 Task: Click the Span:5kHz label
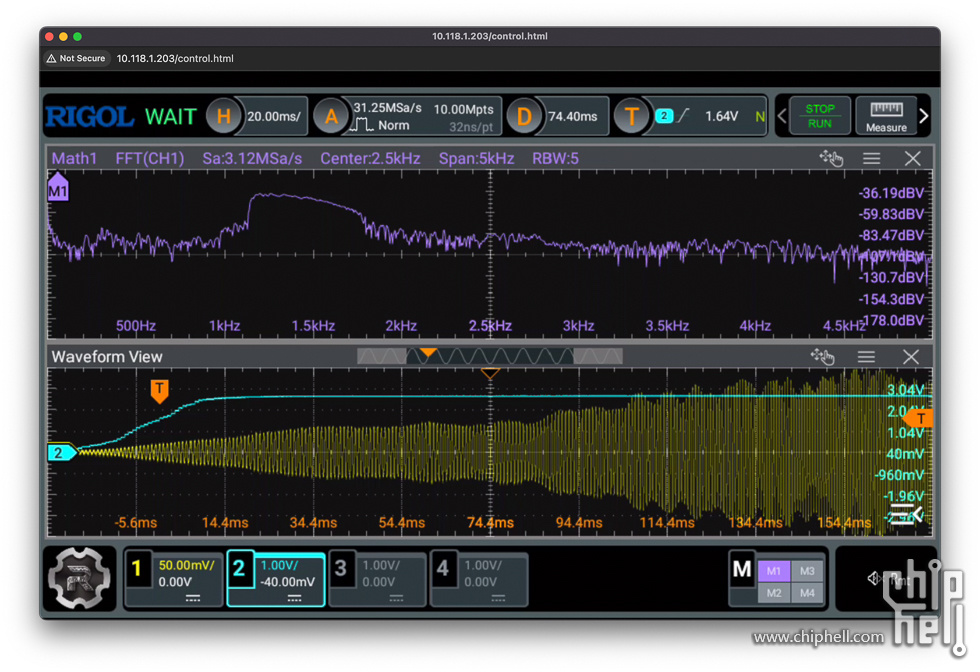click(x=476, y=158)
